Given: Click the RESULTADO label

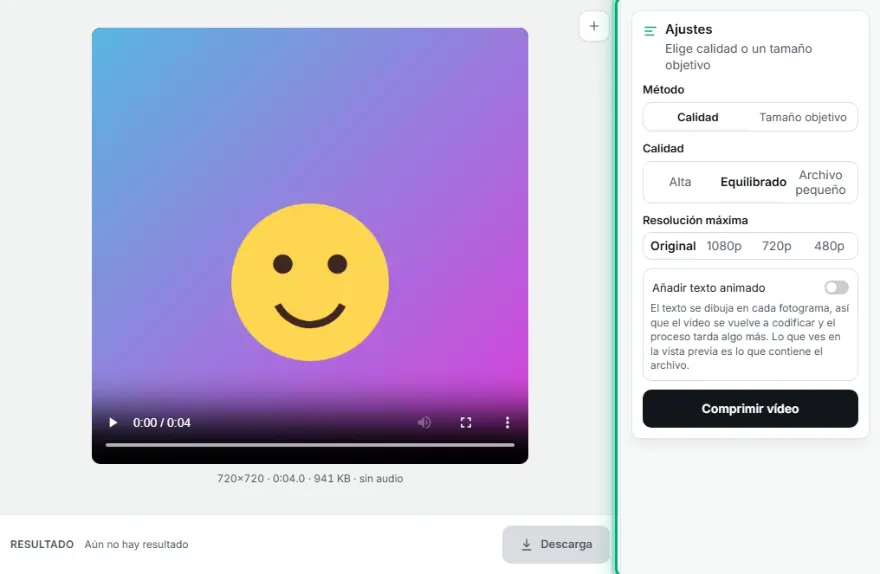Looking at the screenshot, I should (x=42, y=544).
